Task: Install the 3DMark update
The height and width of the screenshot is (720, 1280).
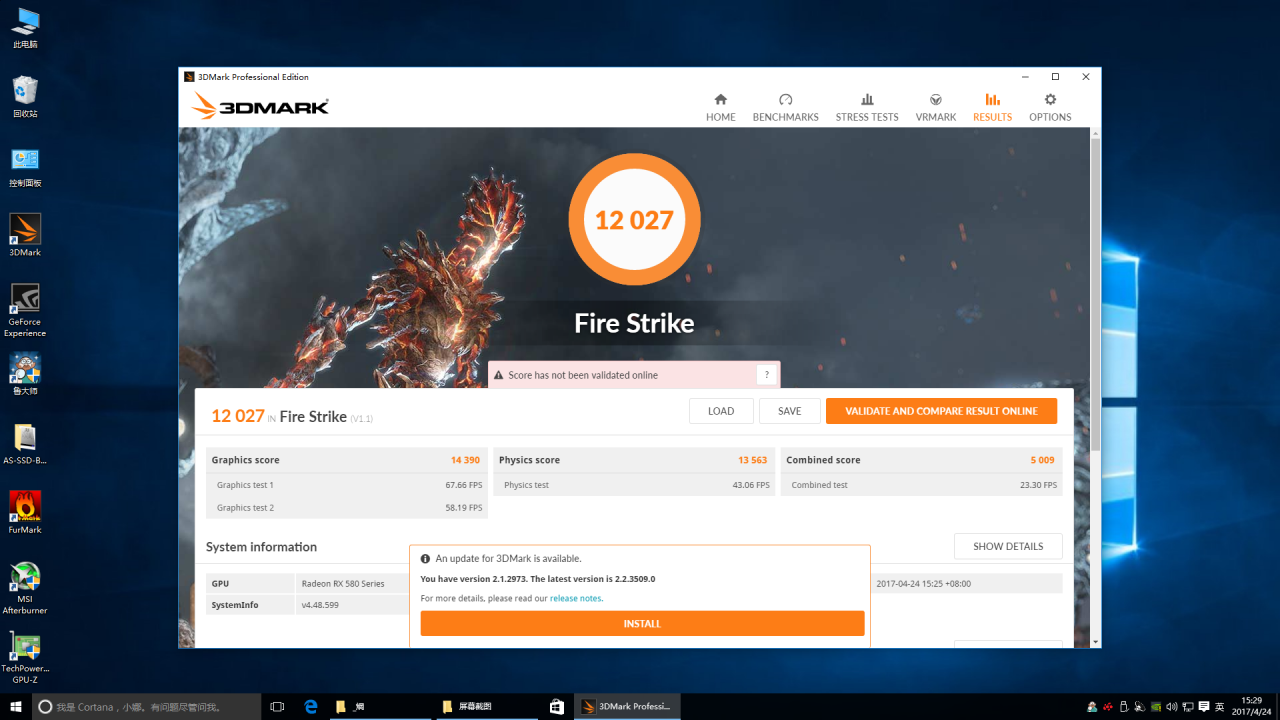Action: [x=642, y=624]
